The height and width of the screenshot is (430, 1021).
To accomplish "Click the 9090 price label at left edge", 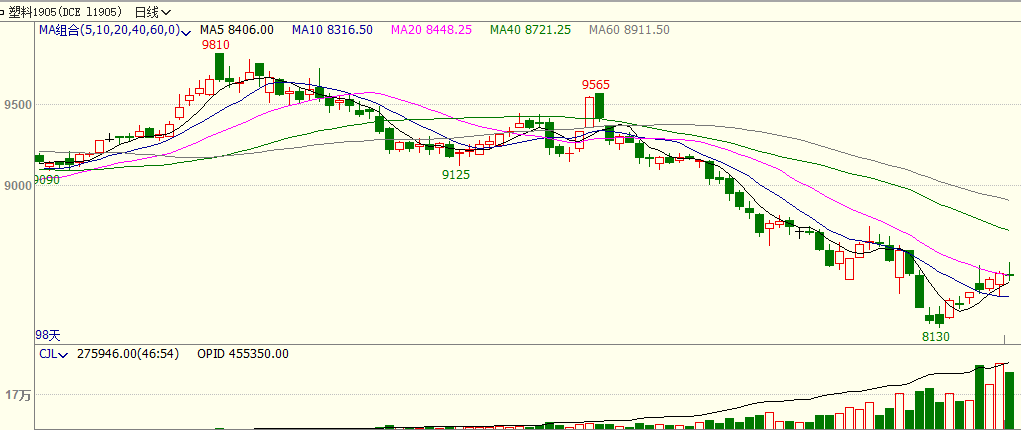I will [x=47, y=180].
